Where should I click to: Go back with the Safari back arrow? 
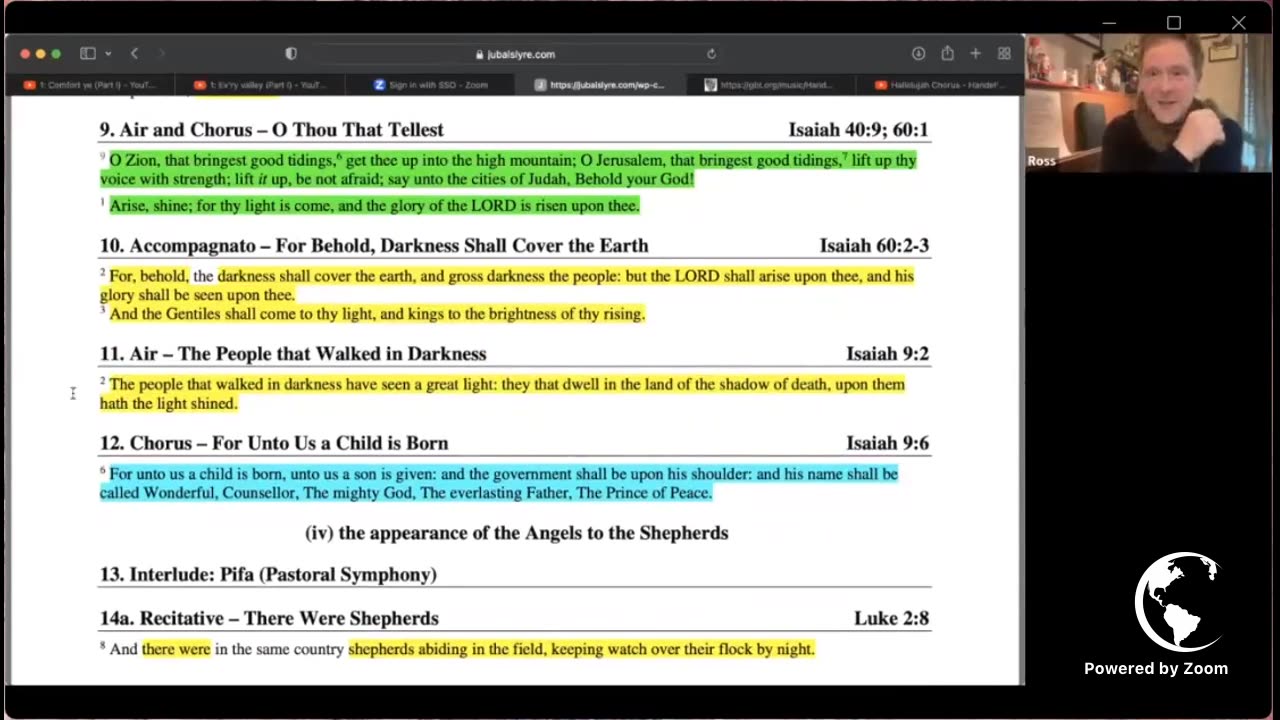(134, 54)
